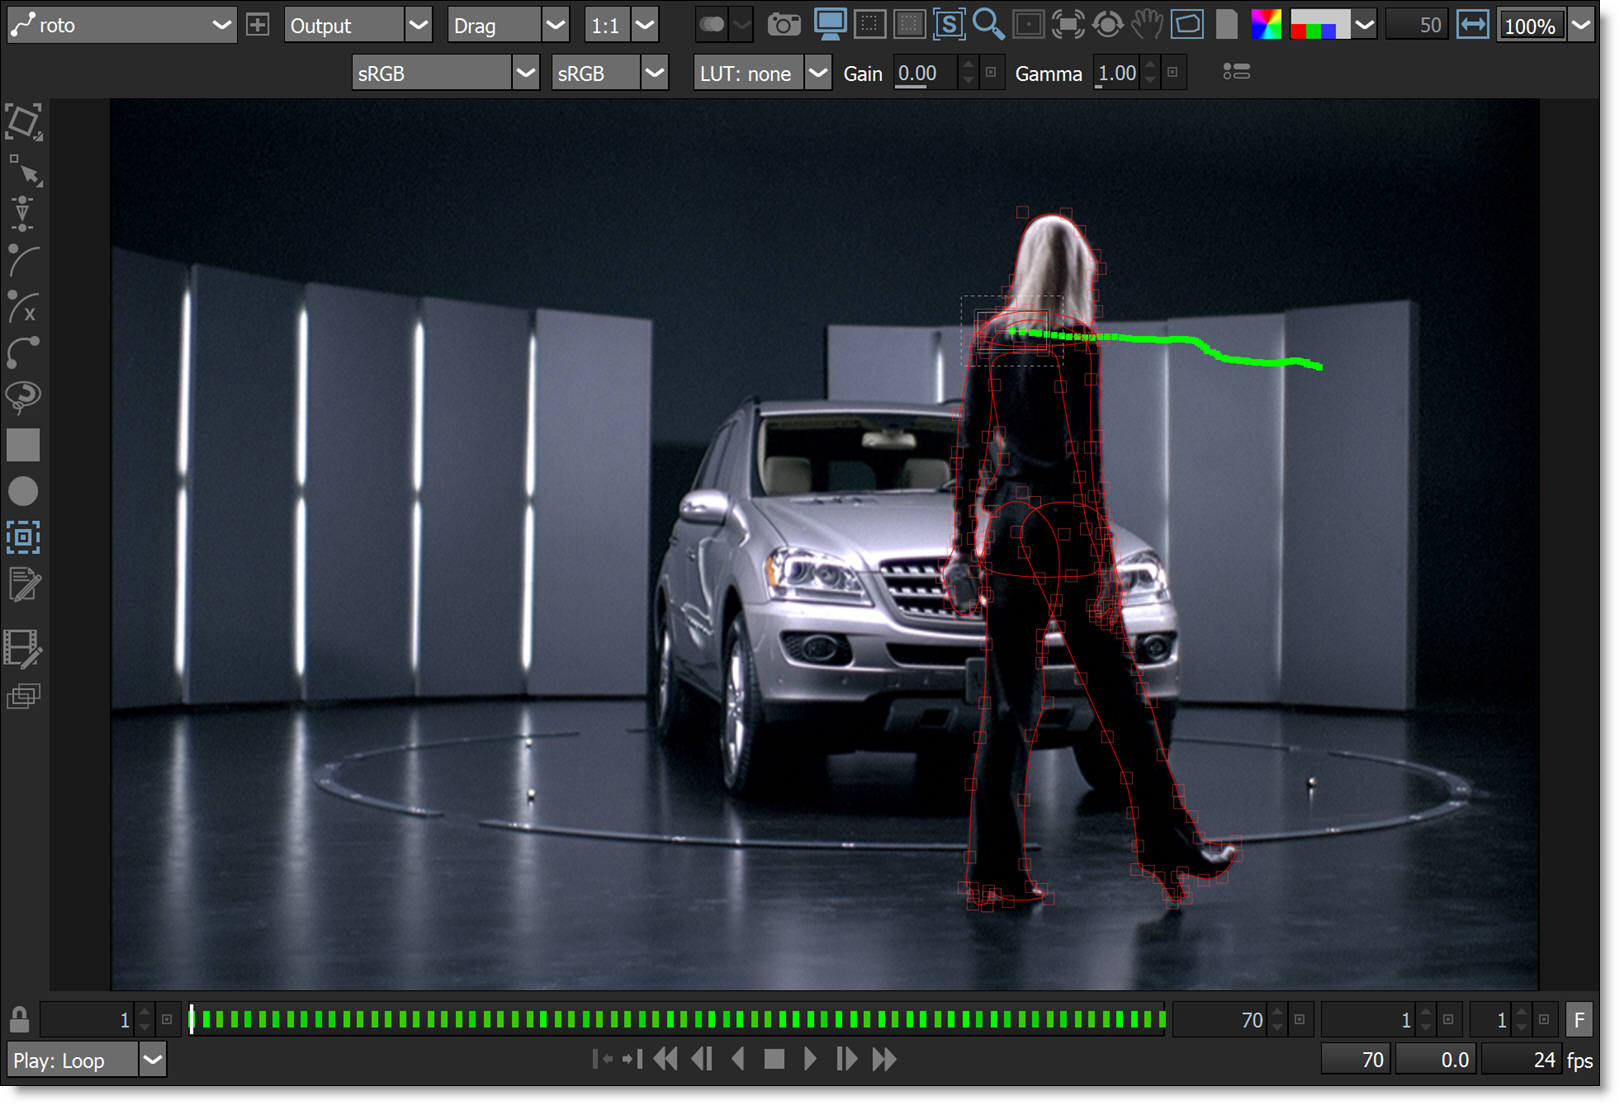
Task: Expand the LUT: none dropdown
Action: pos(817,73)
